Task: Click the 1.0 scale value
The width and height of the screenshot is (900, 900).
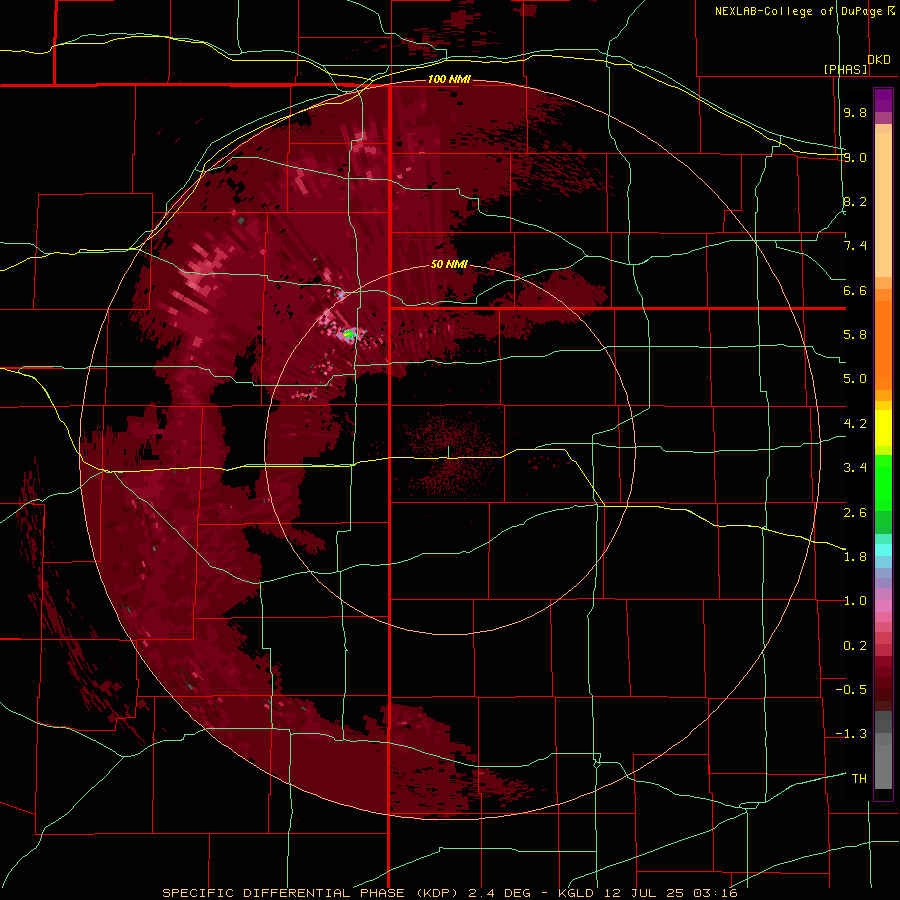Action: pyautogui.click(x=855, y=601)
